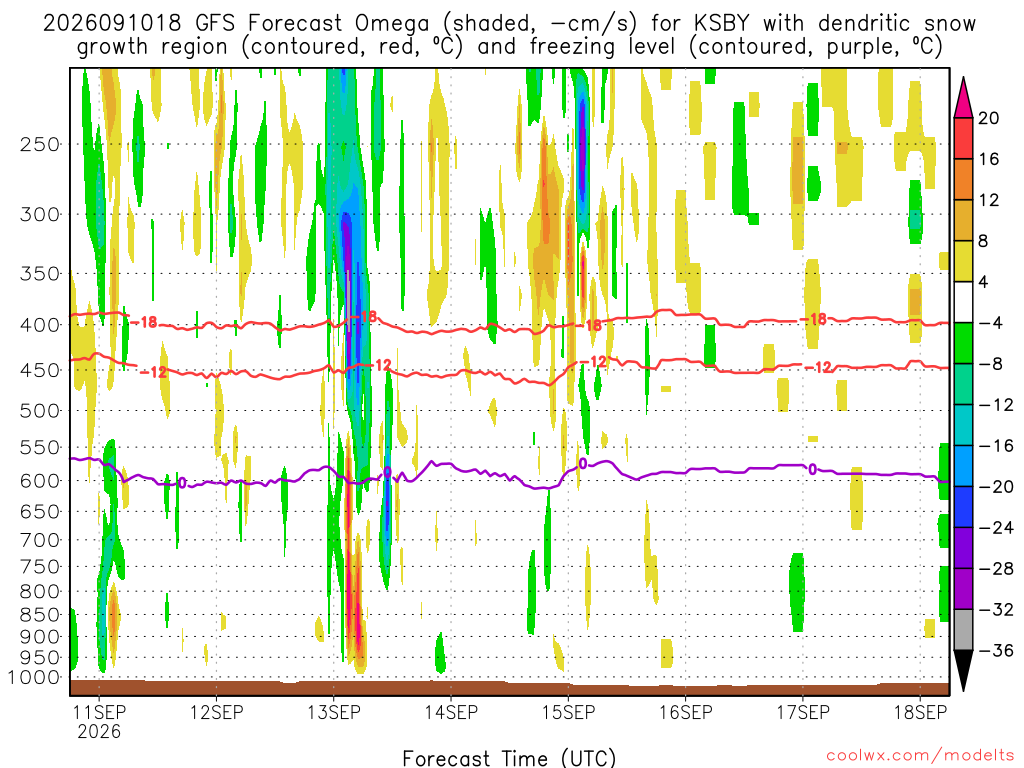Click the GFS Forecast Omega chart title
This screenshot has width=1024, height=768.
(x=509, y=35)
